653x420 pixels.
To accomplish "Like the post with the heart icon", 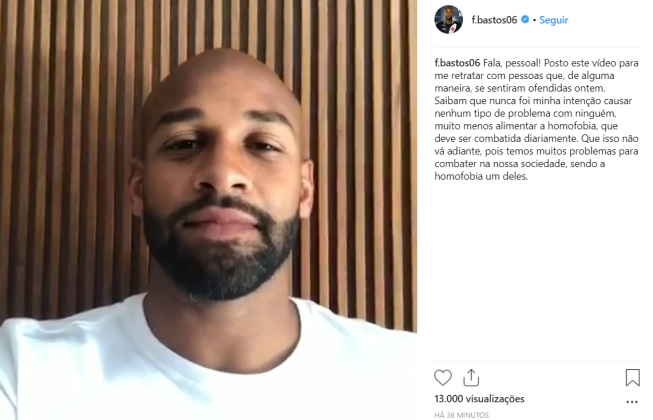I will 443,378.
